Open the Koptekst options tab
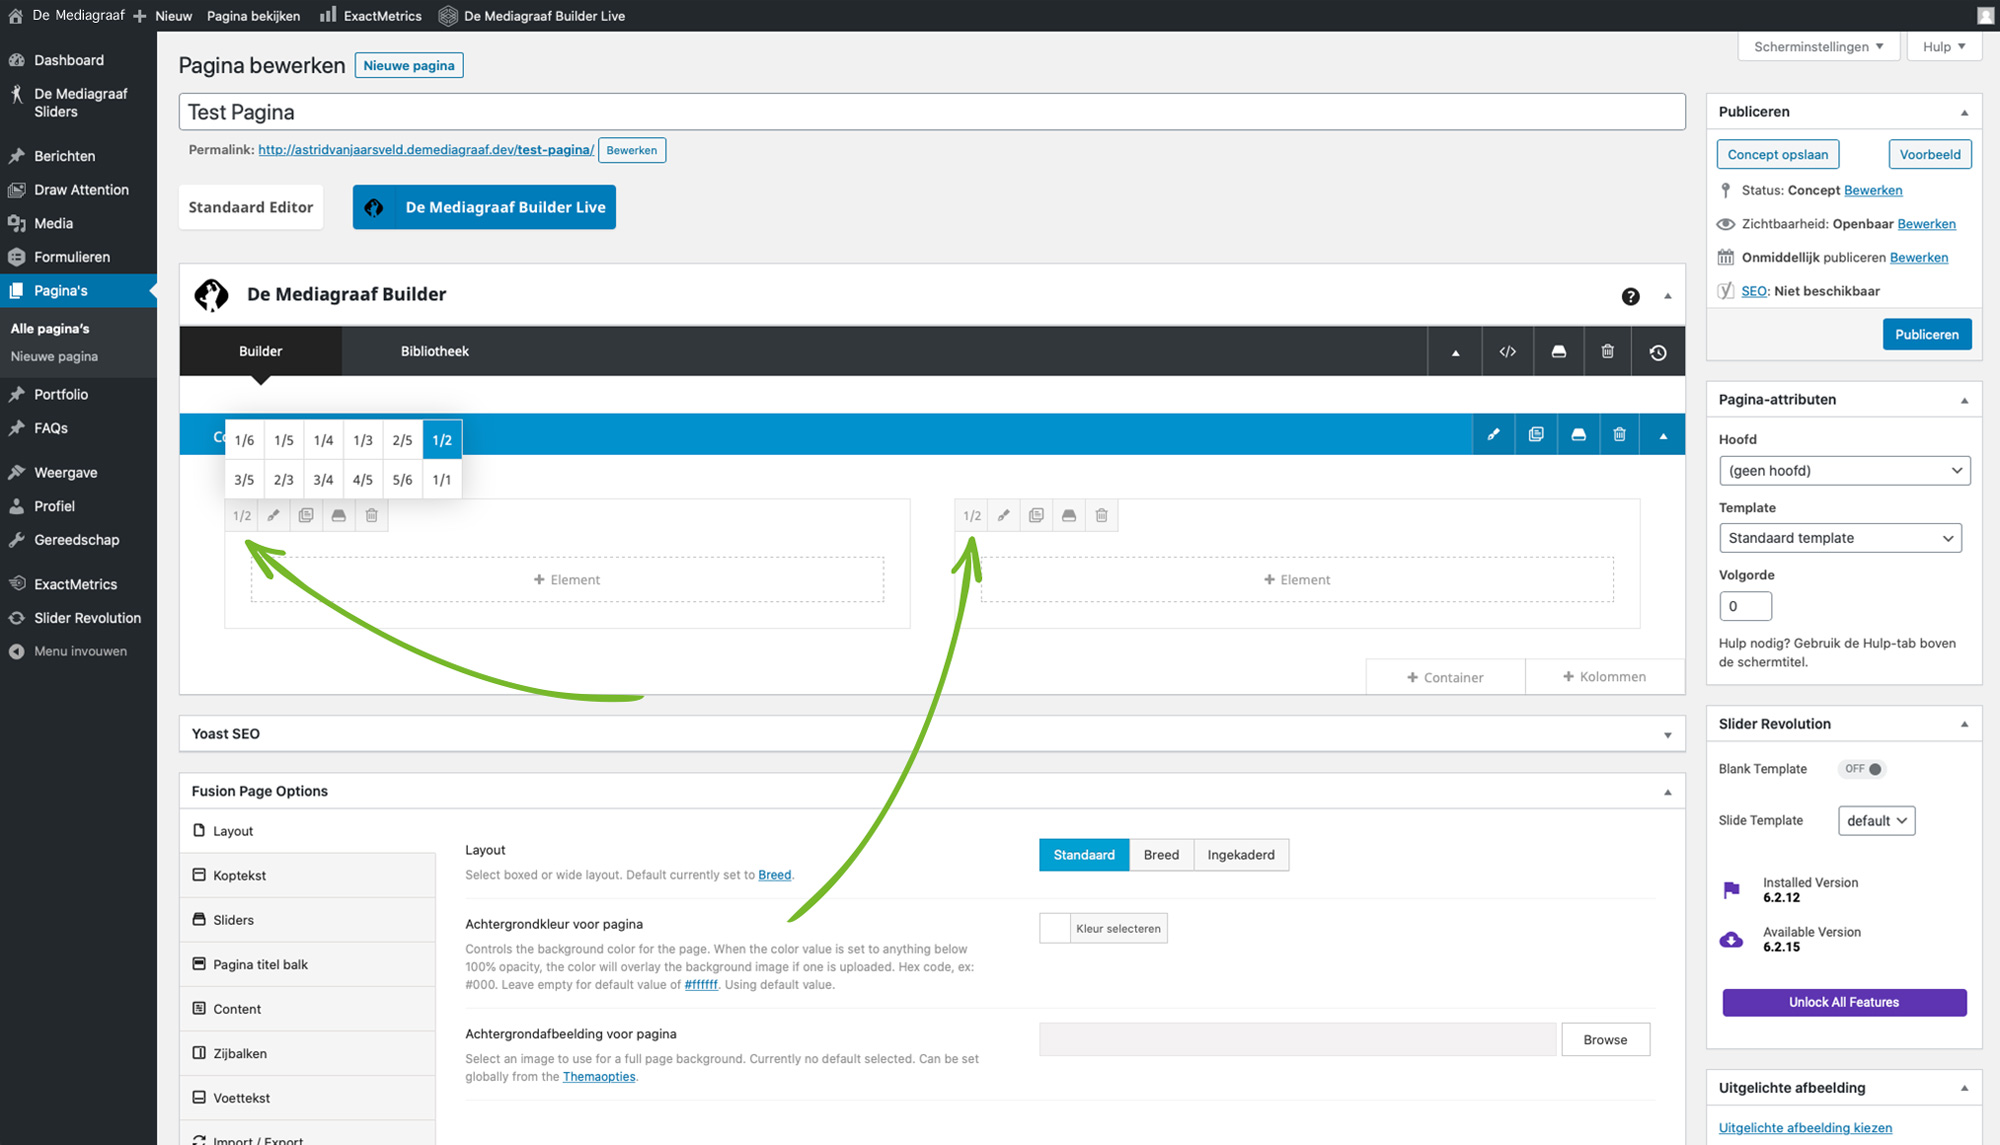 [x=239, y=876]
